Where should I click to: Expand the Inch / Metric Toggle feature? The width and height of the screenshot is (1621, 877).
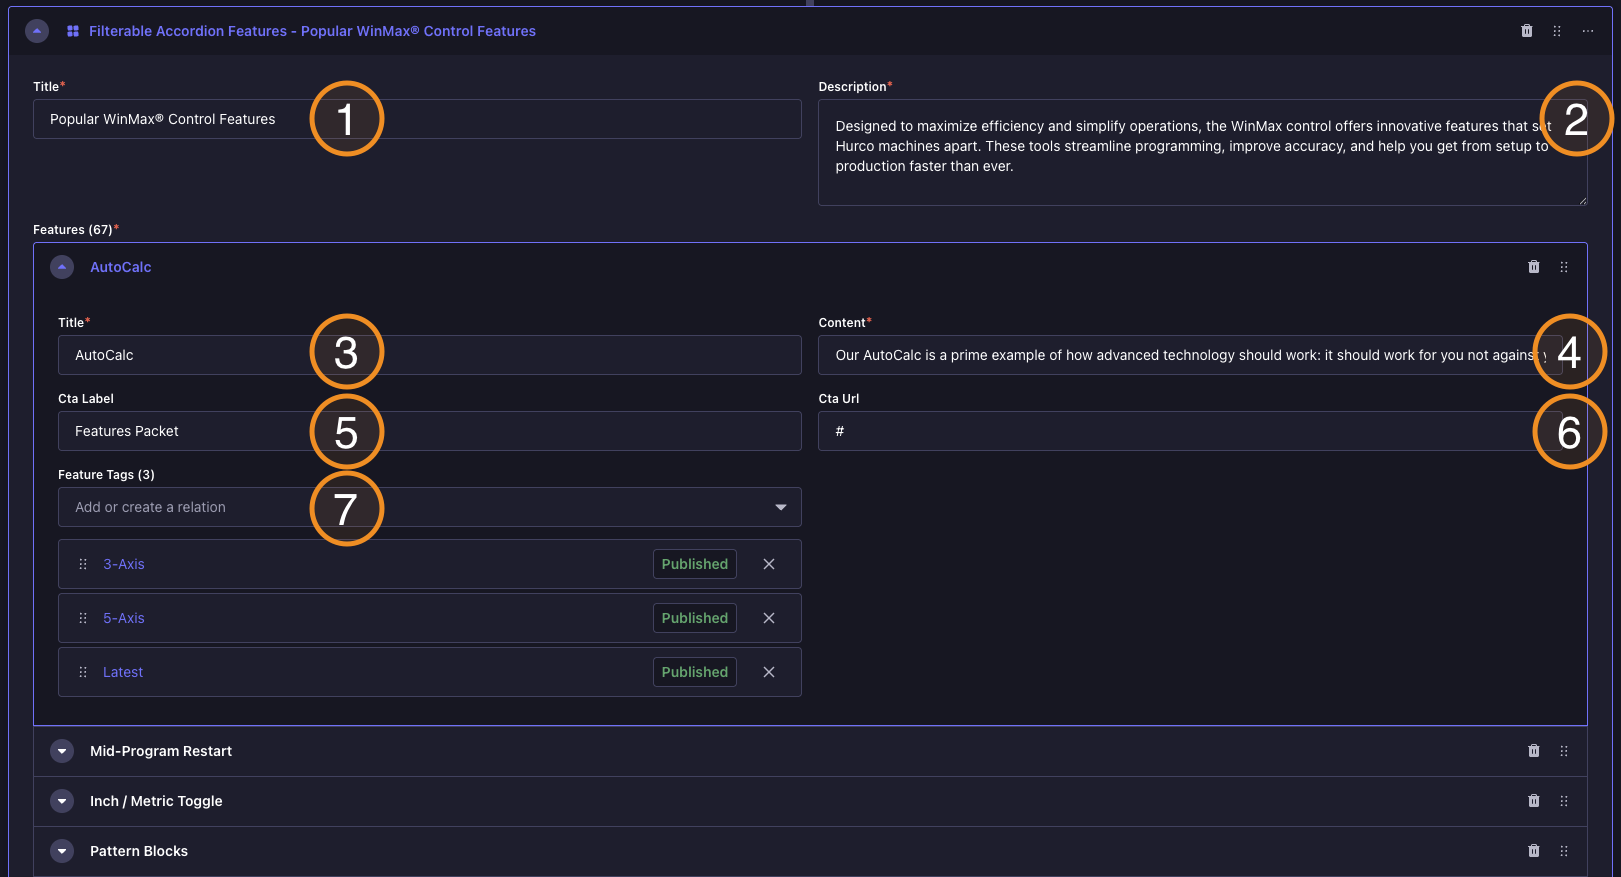pos(62,801)
